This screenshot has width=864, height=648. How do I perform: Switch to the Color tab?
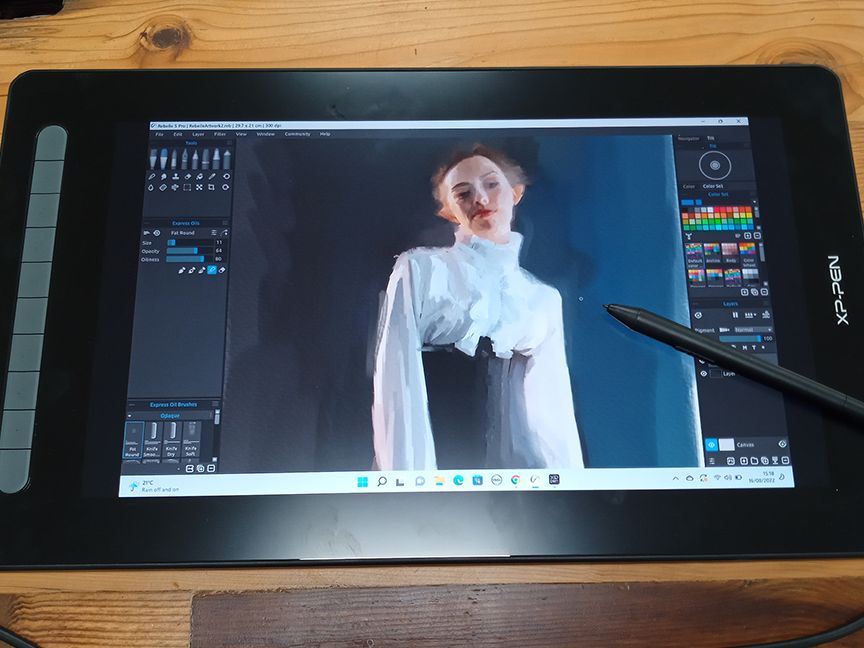tap(689, 186)
